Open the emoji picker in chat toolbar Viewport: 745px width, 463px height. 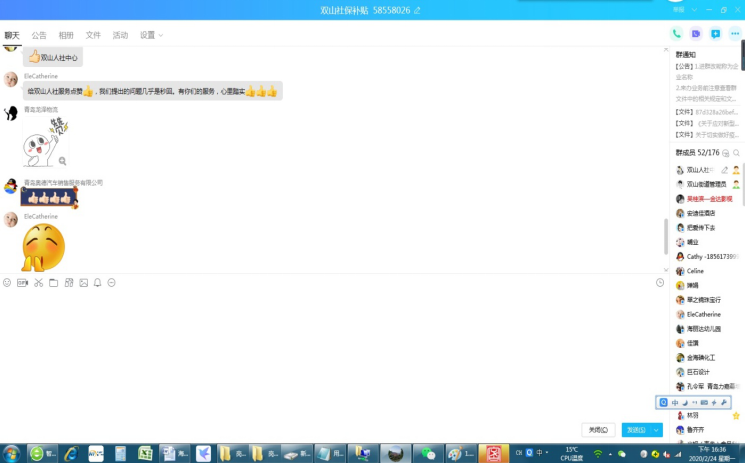tap(7, 283)
